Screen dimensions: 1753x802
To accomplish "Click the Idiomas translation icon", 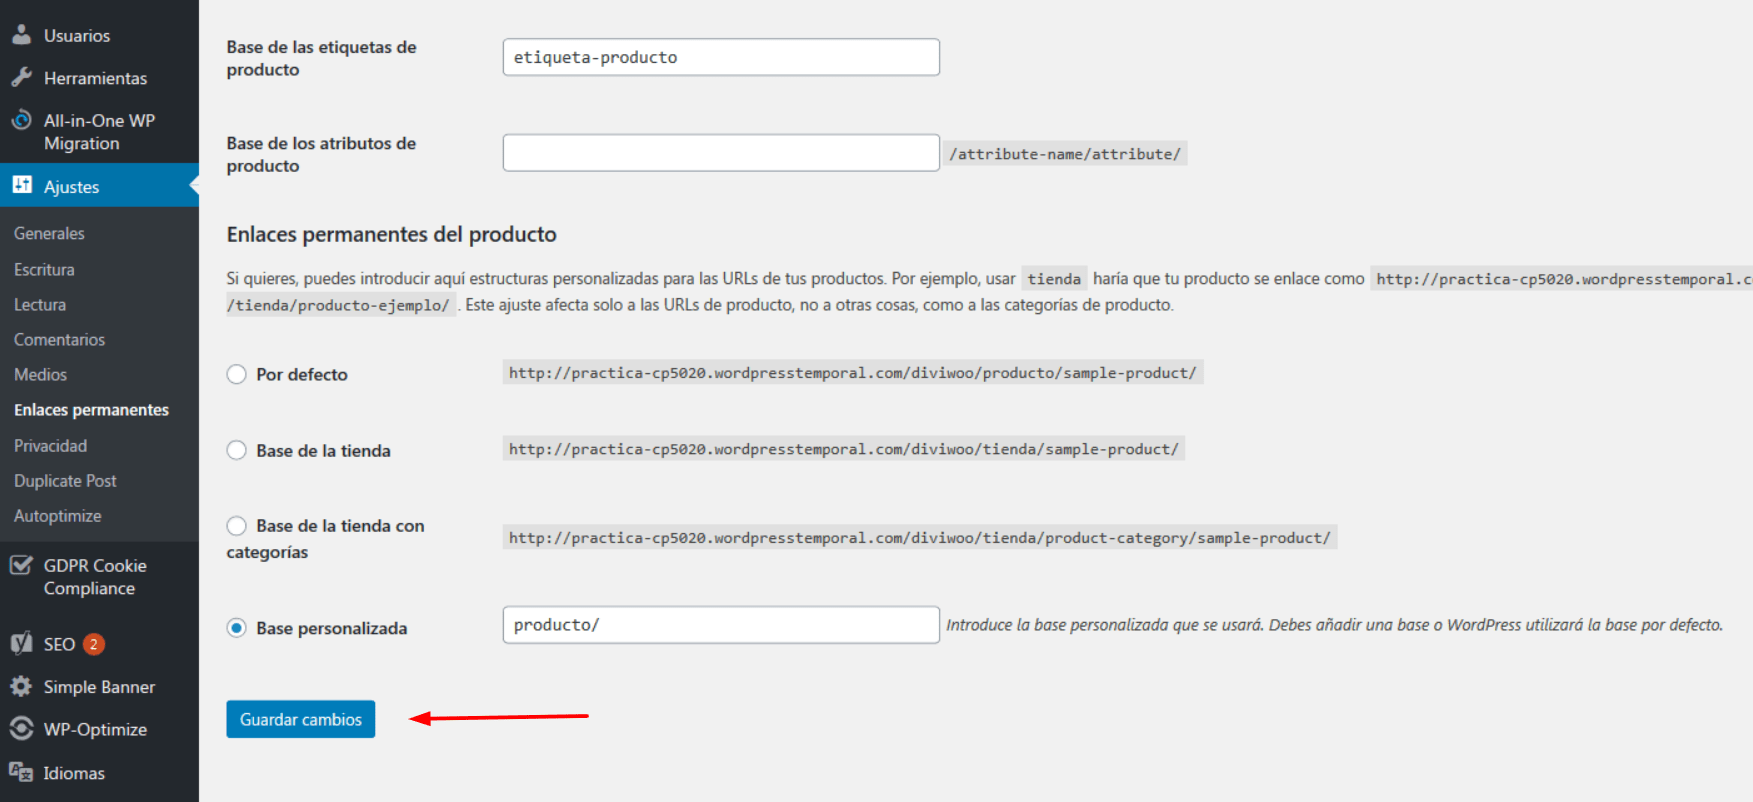I will (21, 772).
